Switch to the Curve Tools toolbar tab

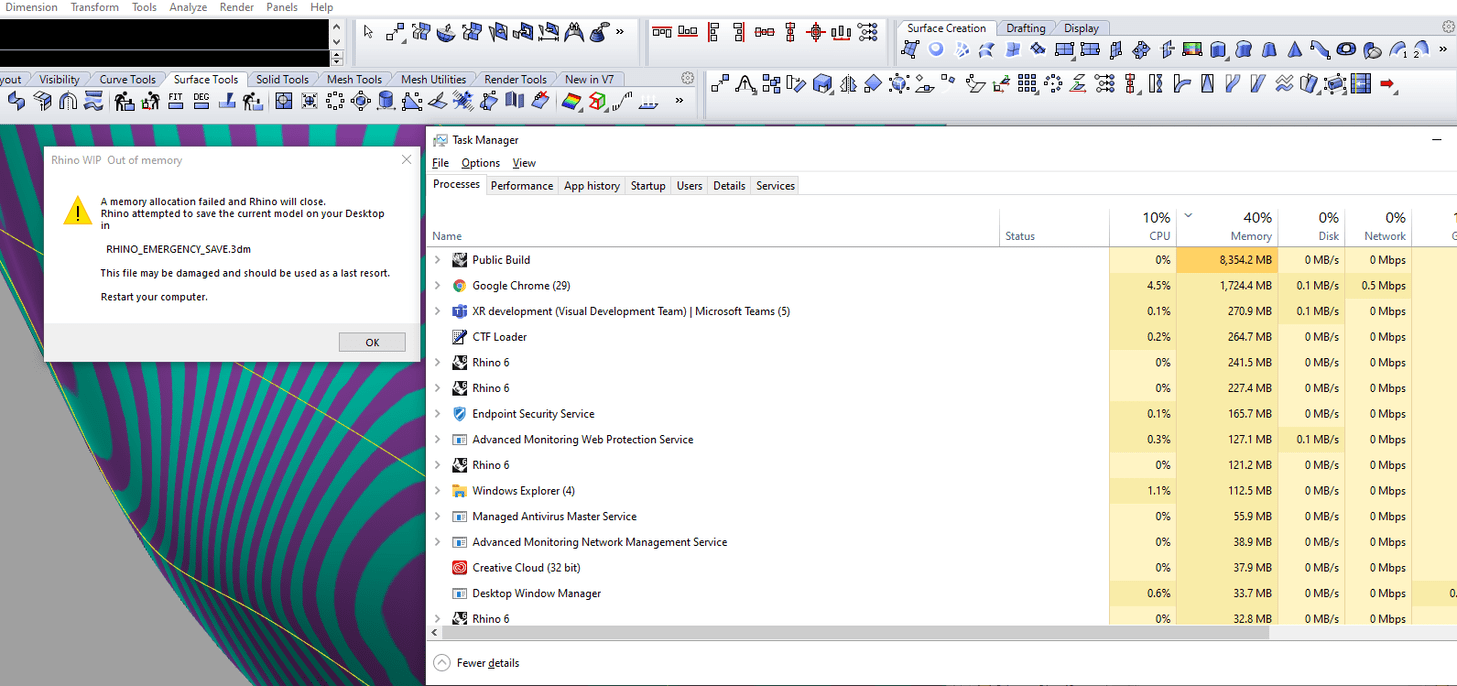pyautogui.click(x=128, y=79)
